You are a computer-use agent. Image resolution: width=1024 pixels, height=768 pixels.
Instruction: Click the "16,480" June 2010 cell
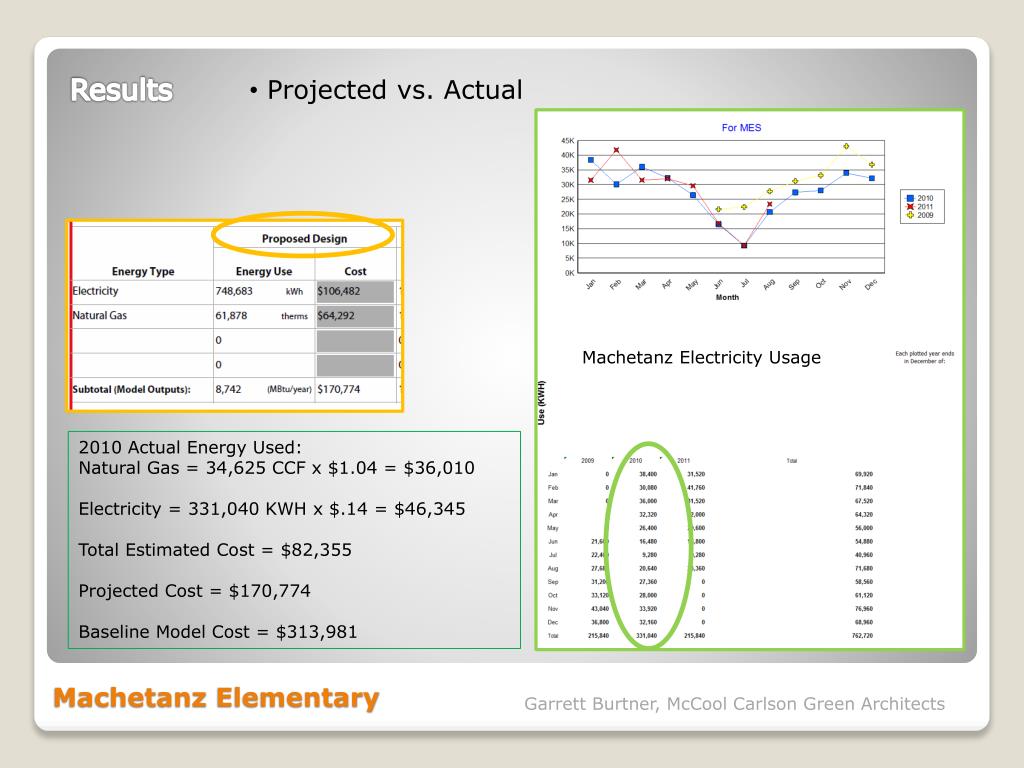pos(648,541)
